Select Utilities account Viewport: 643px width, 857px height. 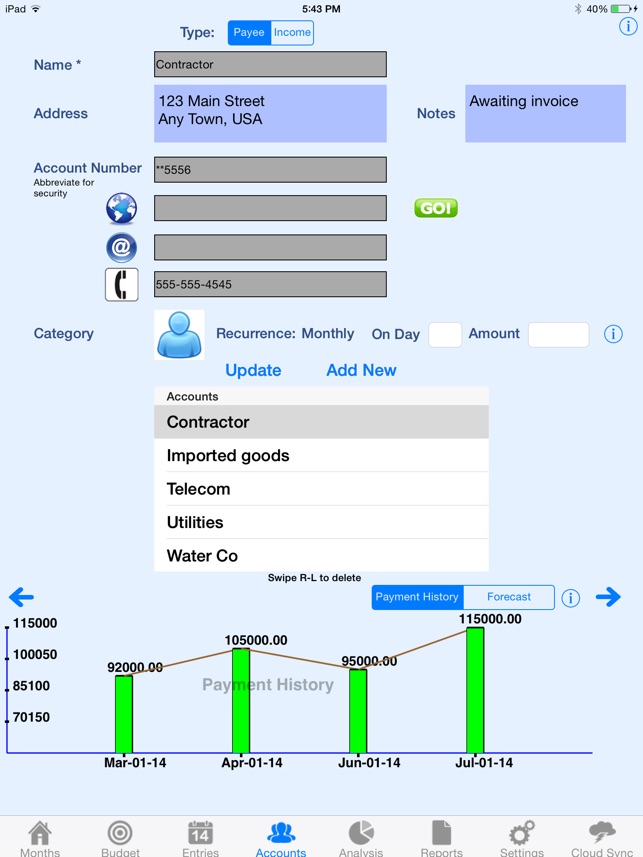(321, 522)
